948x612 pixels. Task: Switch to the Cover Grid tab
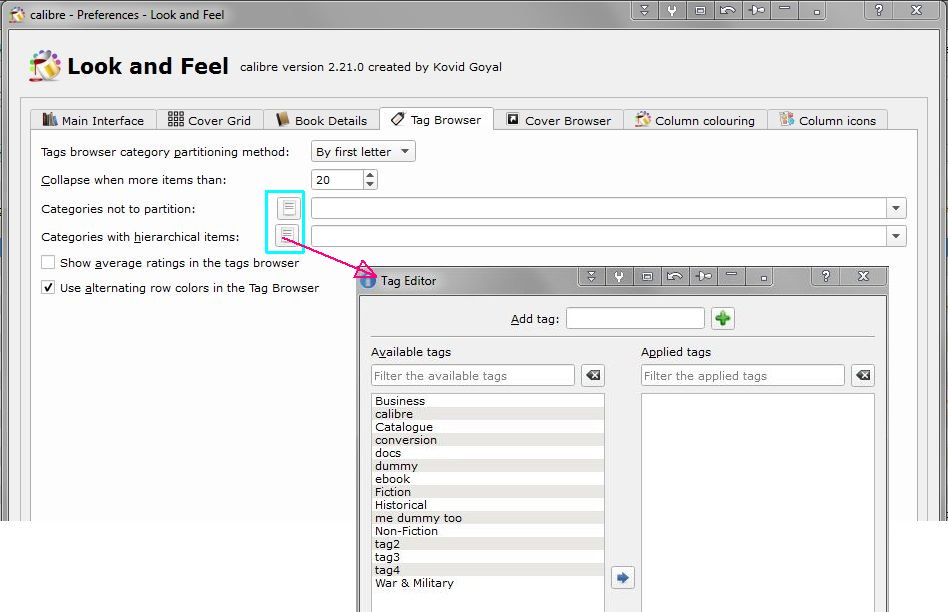pos(209,120)
